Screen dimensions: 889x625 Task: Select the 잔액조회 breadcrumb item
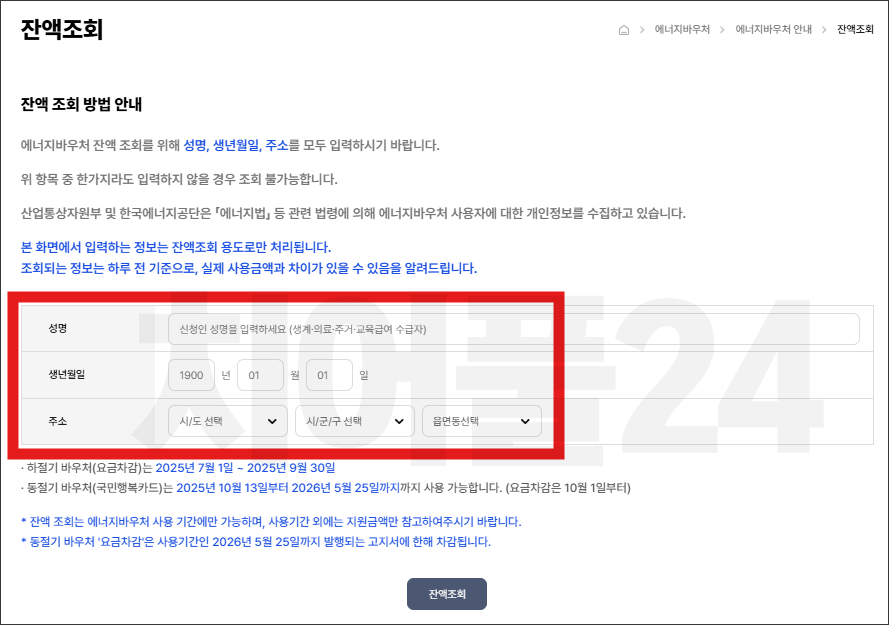(x=855, y=30)
